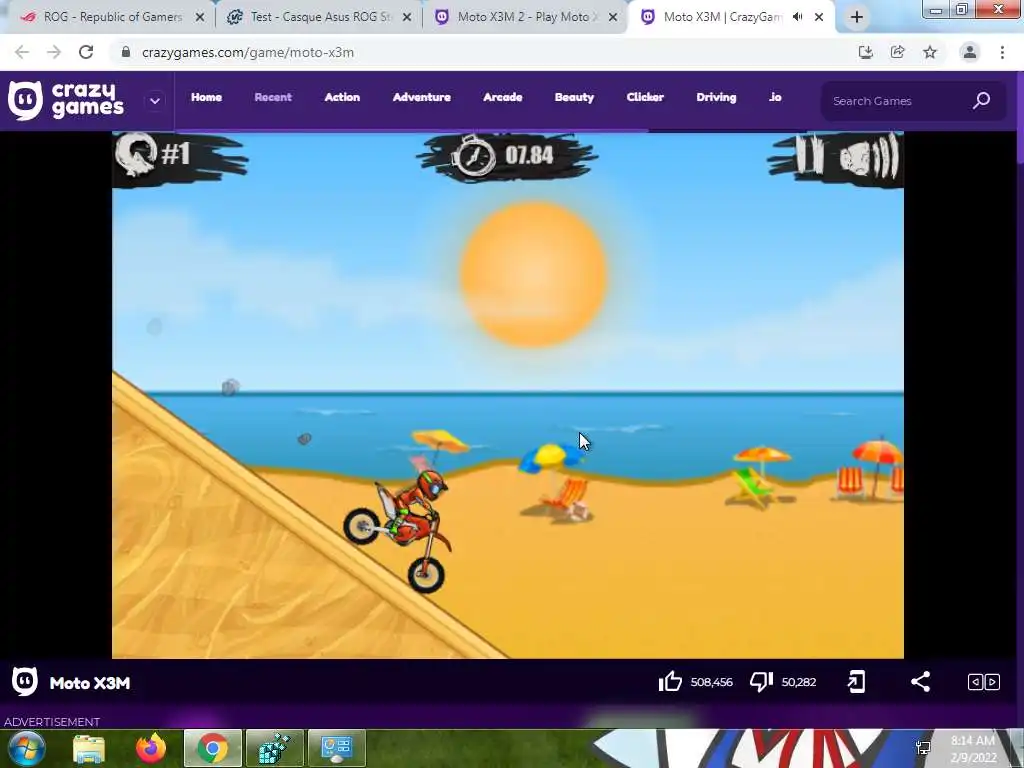Open the Home menu item
Screen dimensions: 1024x768
[206, 97]
